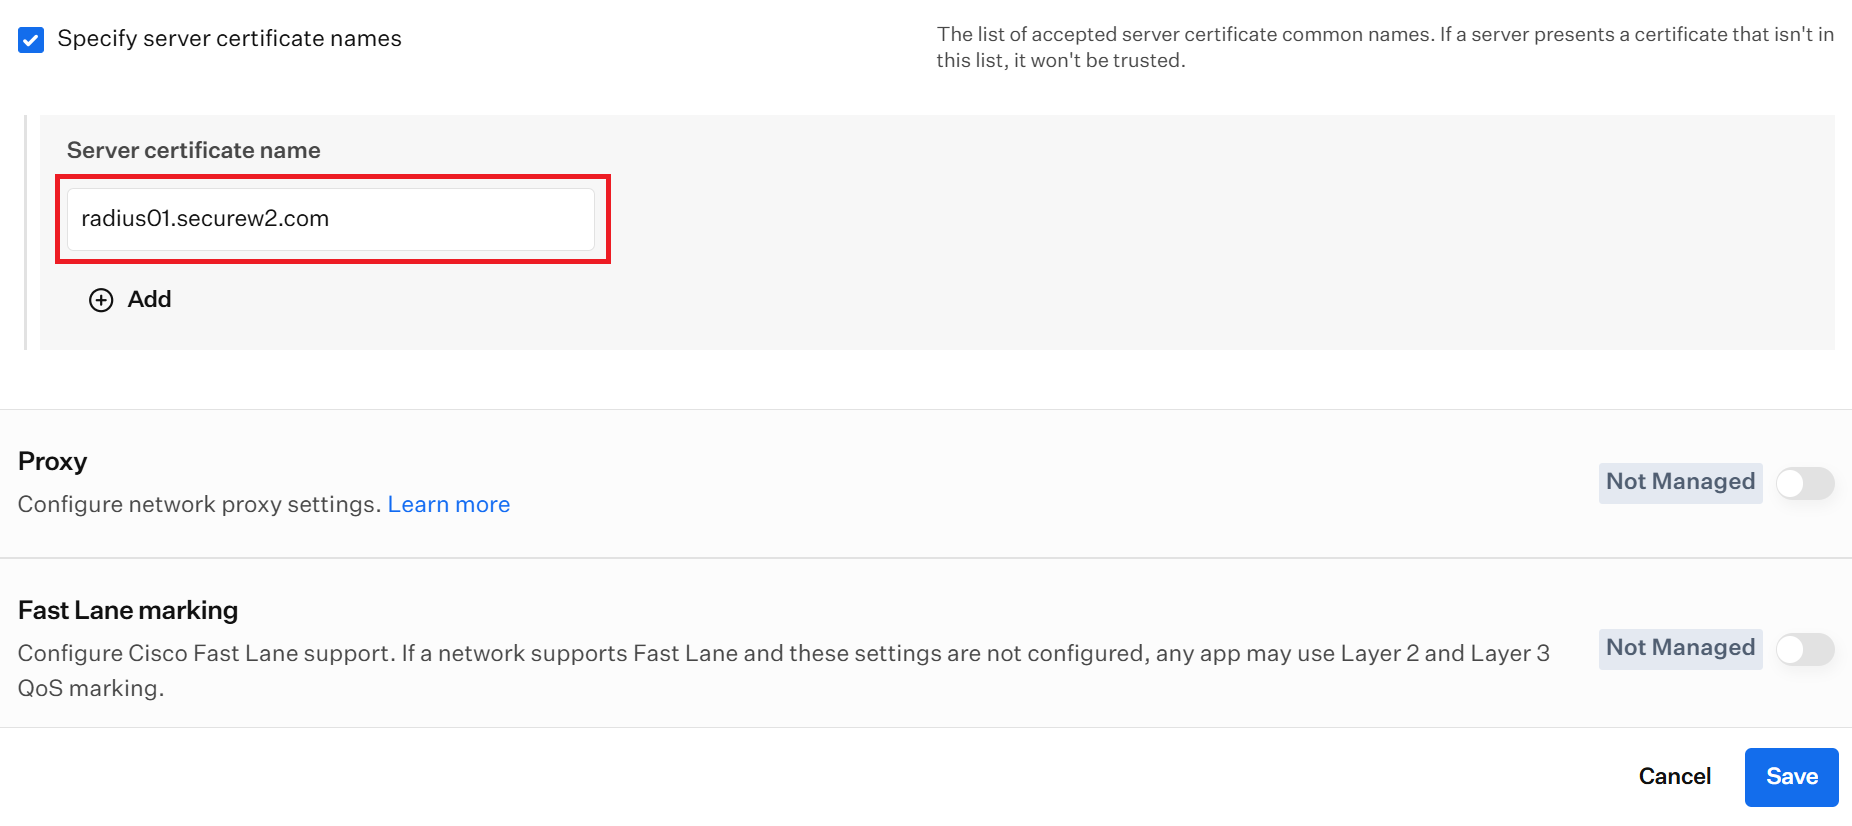Turn on the Fast Lane marking toggle
The image size is (1852, 826).
tap(1805, 649)
